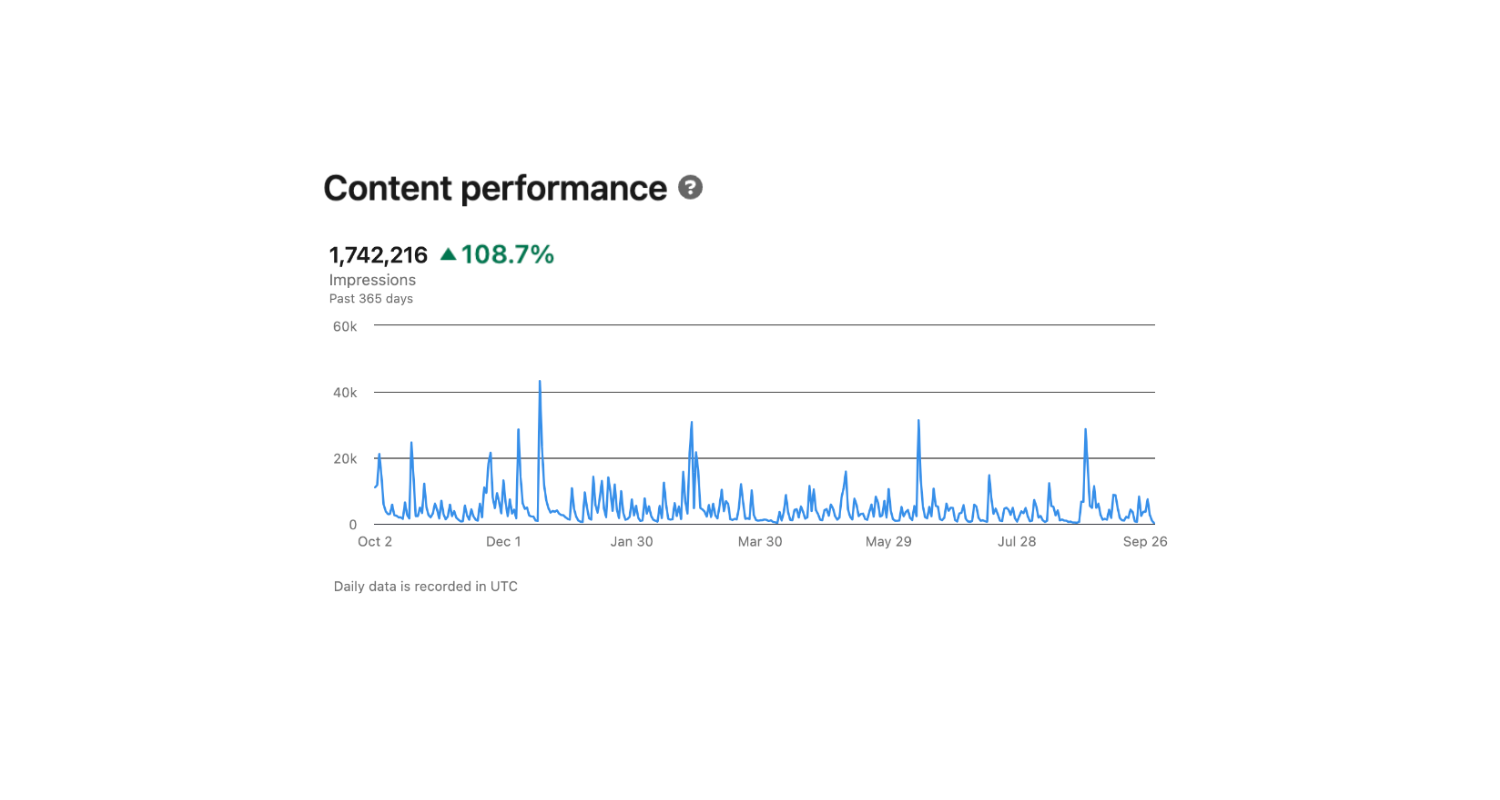Click the Jan 30 date label
Viewport: 1500px width, 800px height.
[x=631, y=542]
